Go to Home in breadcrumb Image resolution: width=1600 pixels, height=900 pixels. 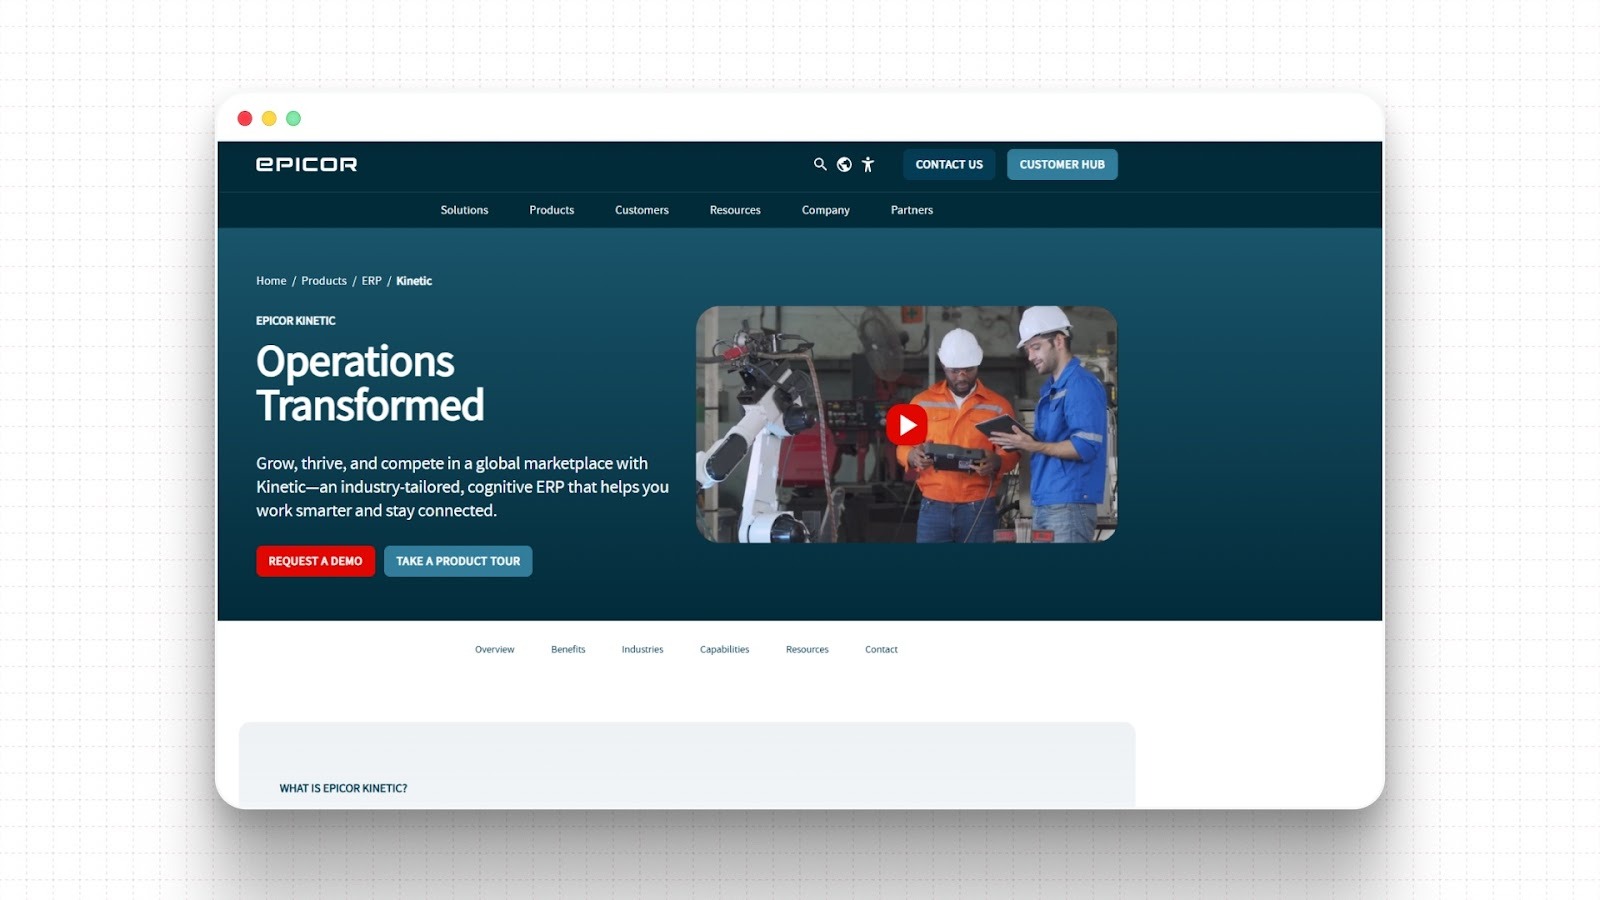tap(271, 281)
